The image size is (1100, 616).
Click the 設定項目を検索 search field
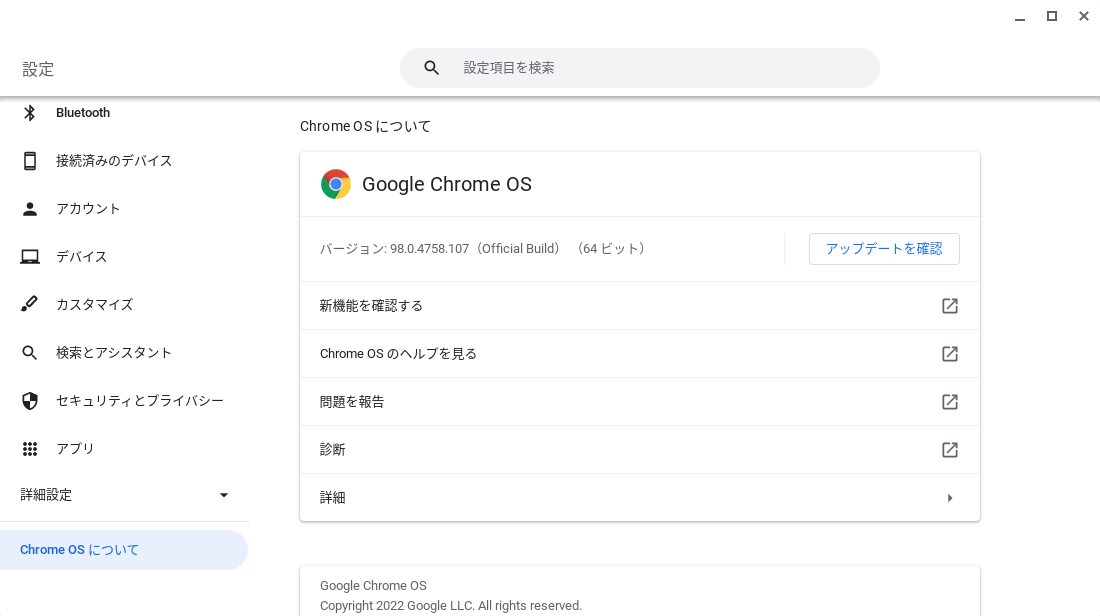[x=640, y=68]
